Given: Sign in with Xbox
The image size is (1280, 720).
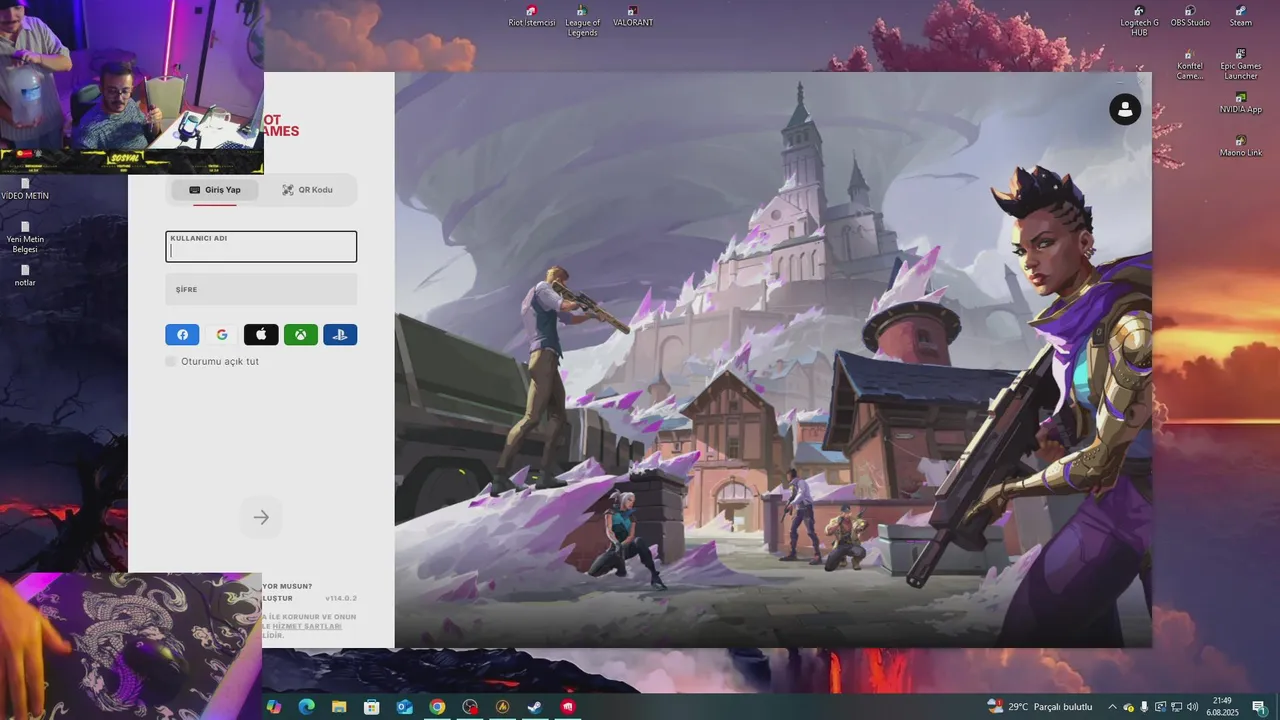Looking at the screenshot, I should click(x=301, y=335).
